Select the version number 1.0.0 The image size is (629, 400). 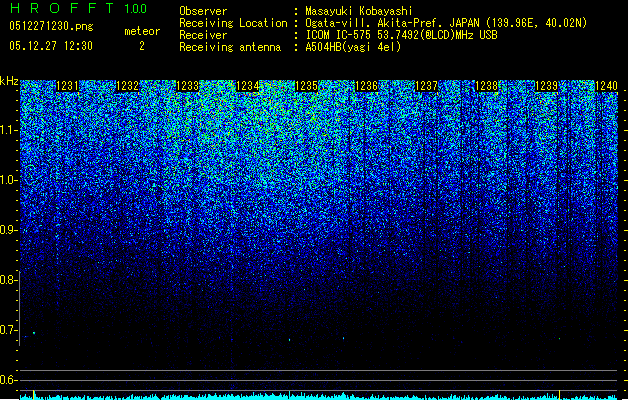(x=136, y=8)
